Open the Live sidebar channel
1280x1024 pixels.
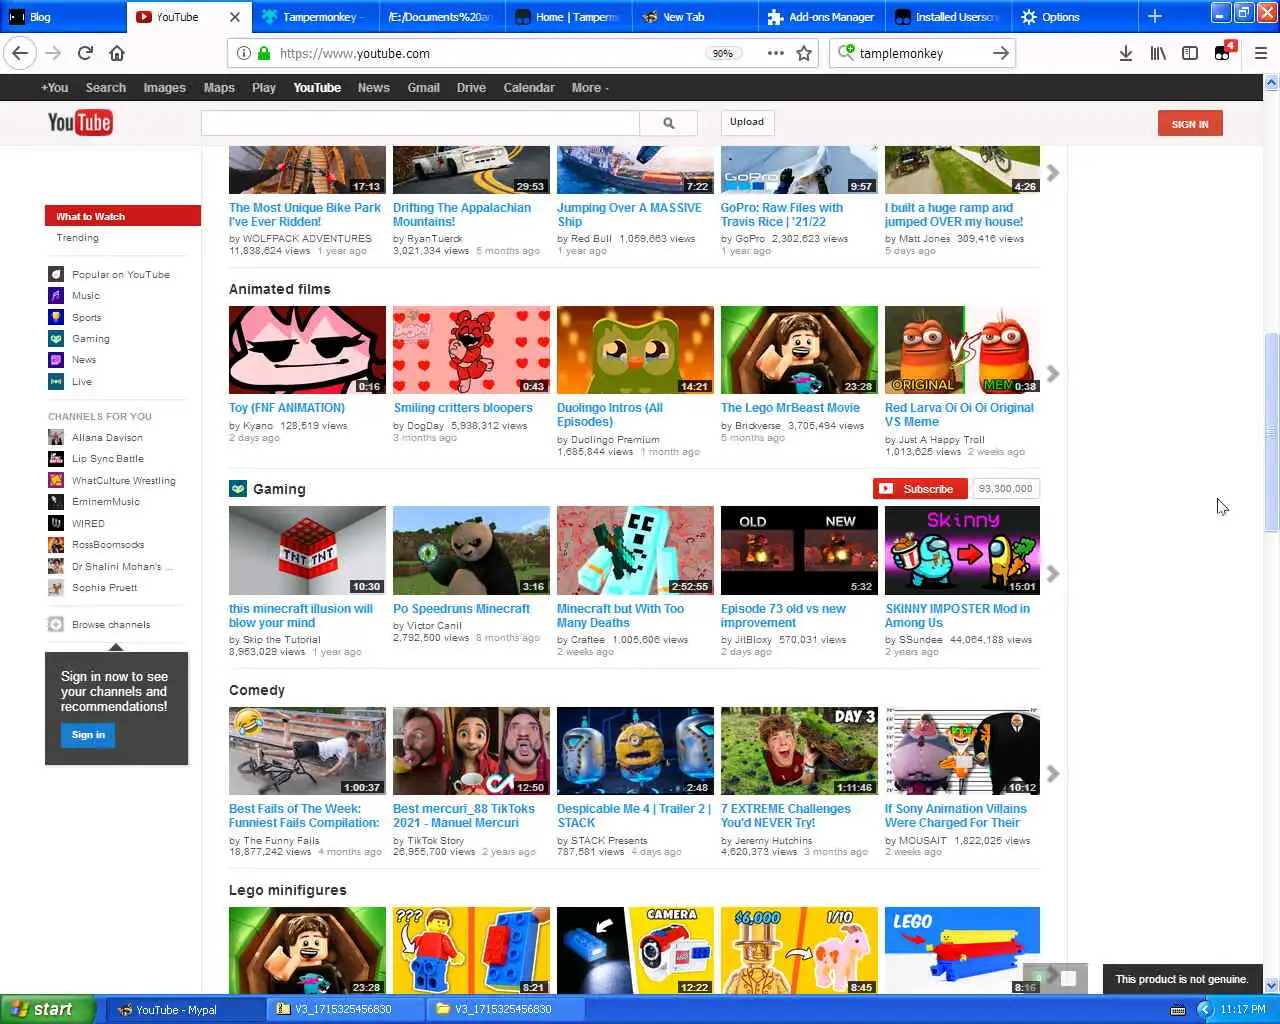click(x=81, y=382)
